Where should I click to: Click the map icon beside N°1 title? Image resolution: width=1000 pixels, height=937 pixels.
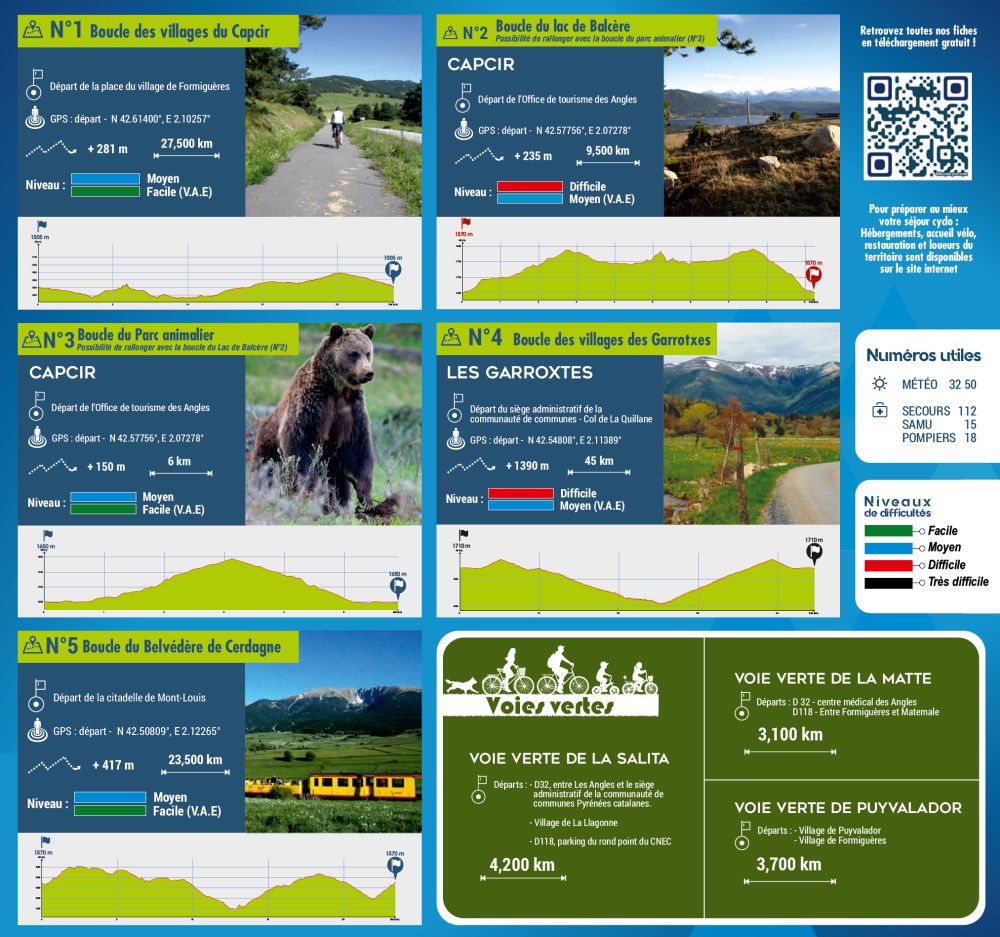point(33,31)
